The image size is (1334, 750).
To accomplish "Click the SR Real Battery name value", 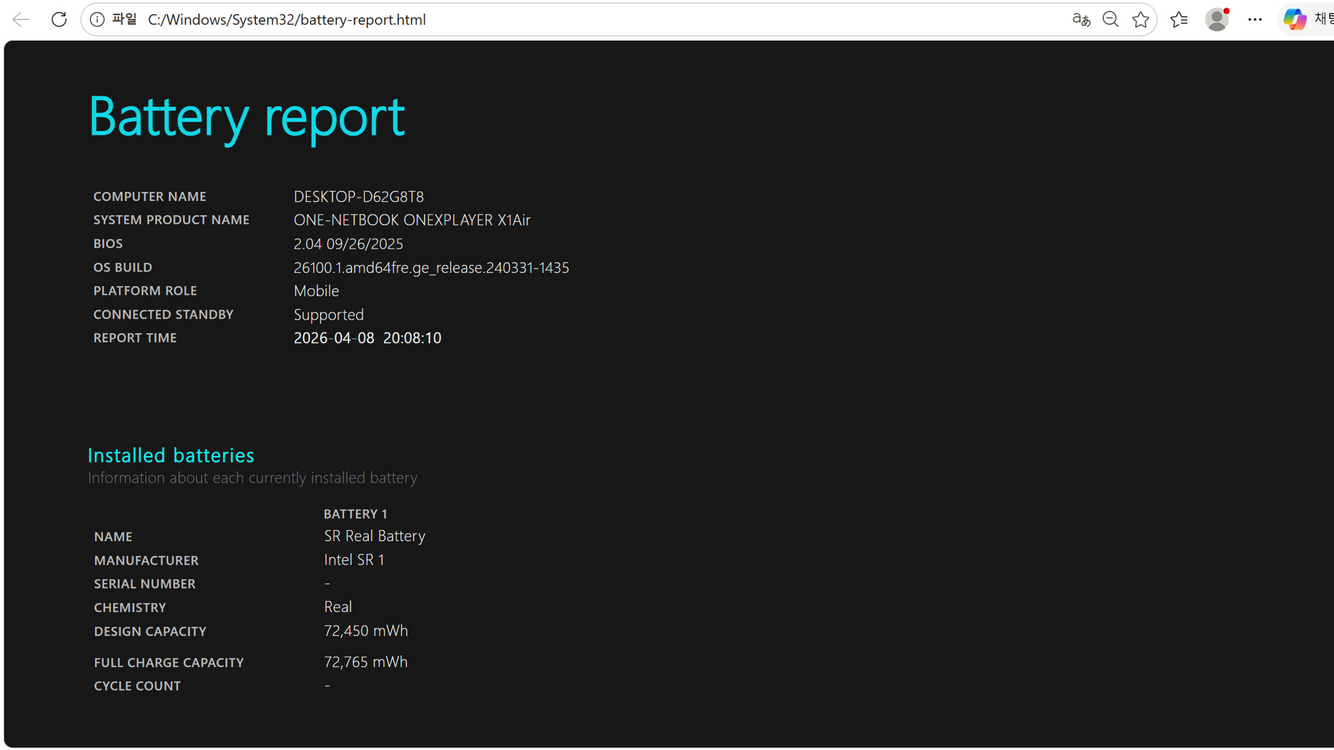I will (374, 536).
